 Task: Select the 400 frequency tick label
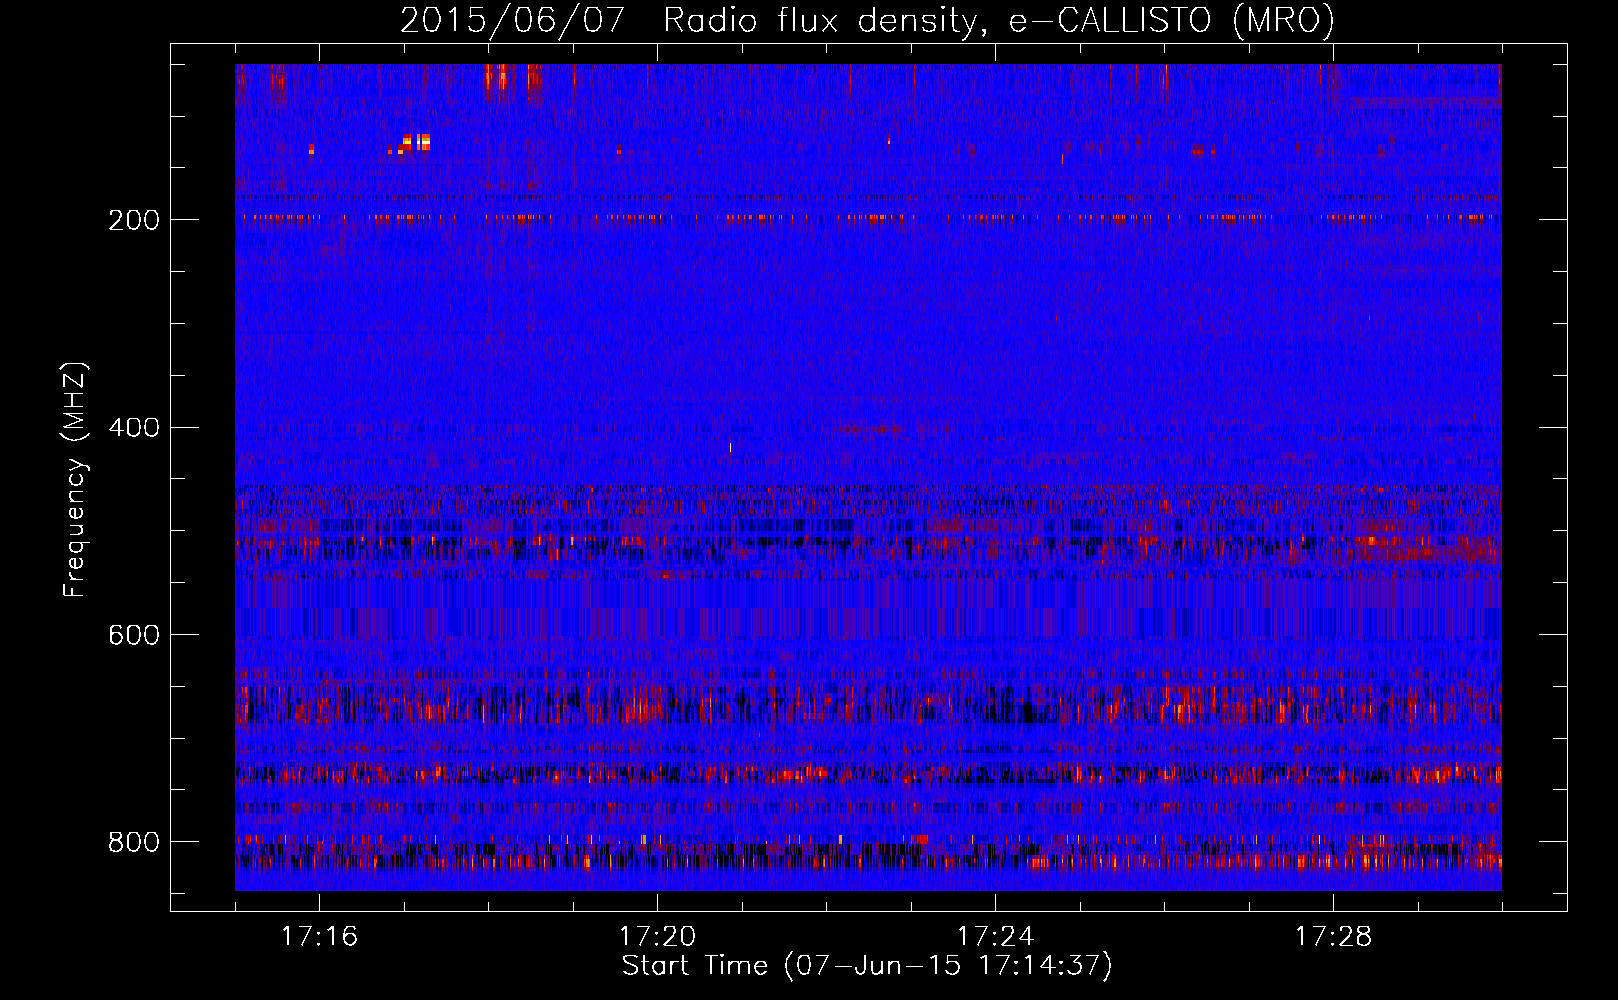[134, 428]
